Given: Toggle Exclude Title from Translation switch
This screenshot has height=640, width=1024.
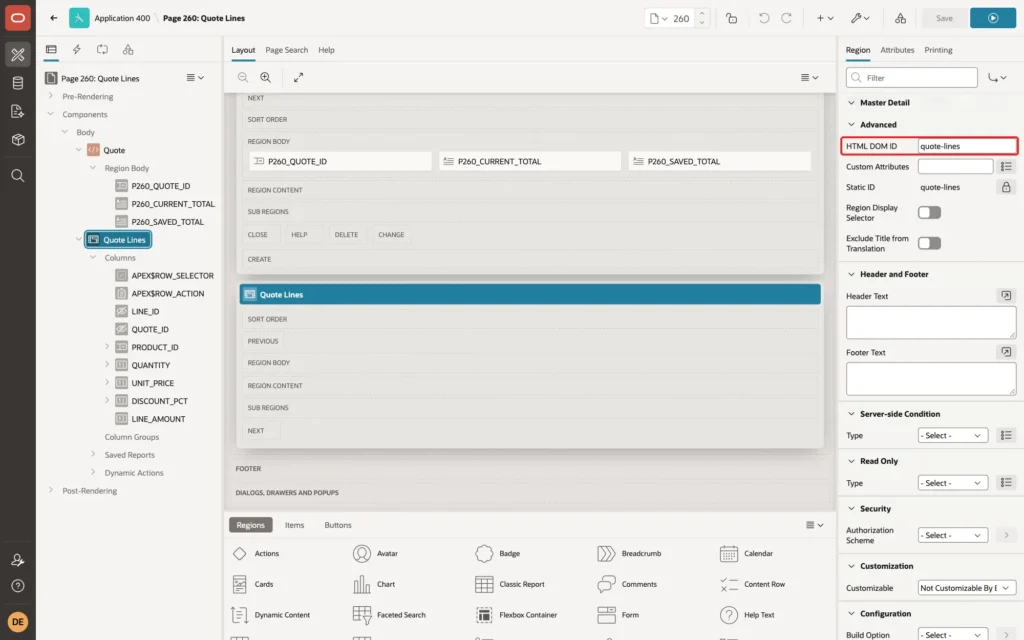Looking at the screenshot, I should click(x=929, y=243).
